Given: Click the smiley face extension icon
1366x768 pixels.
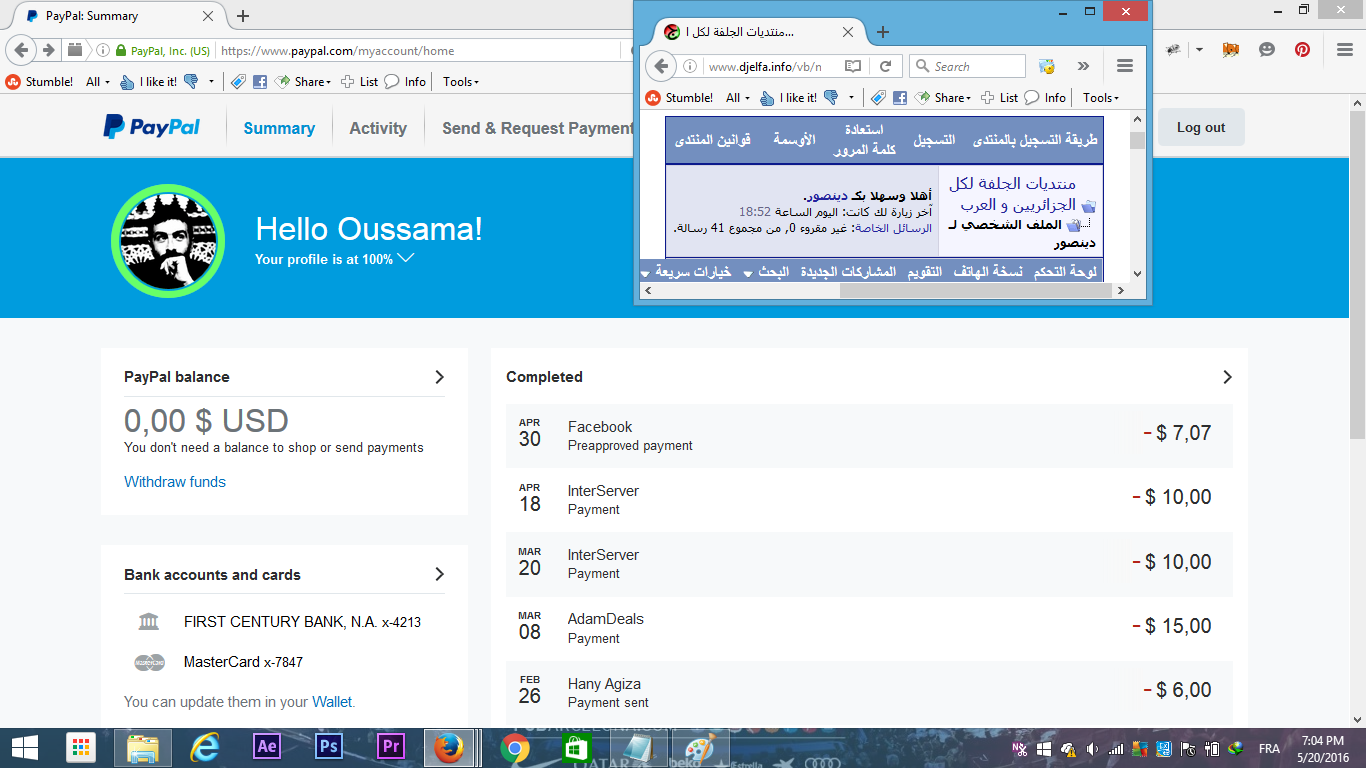Looking at the screenshot, I should coord(1267,49).
